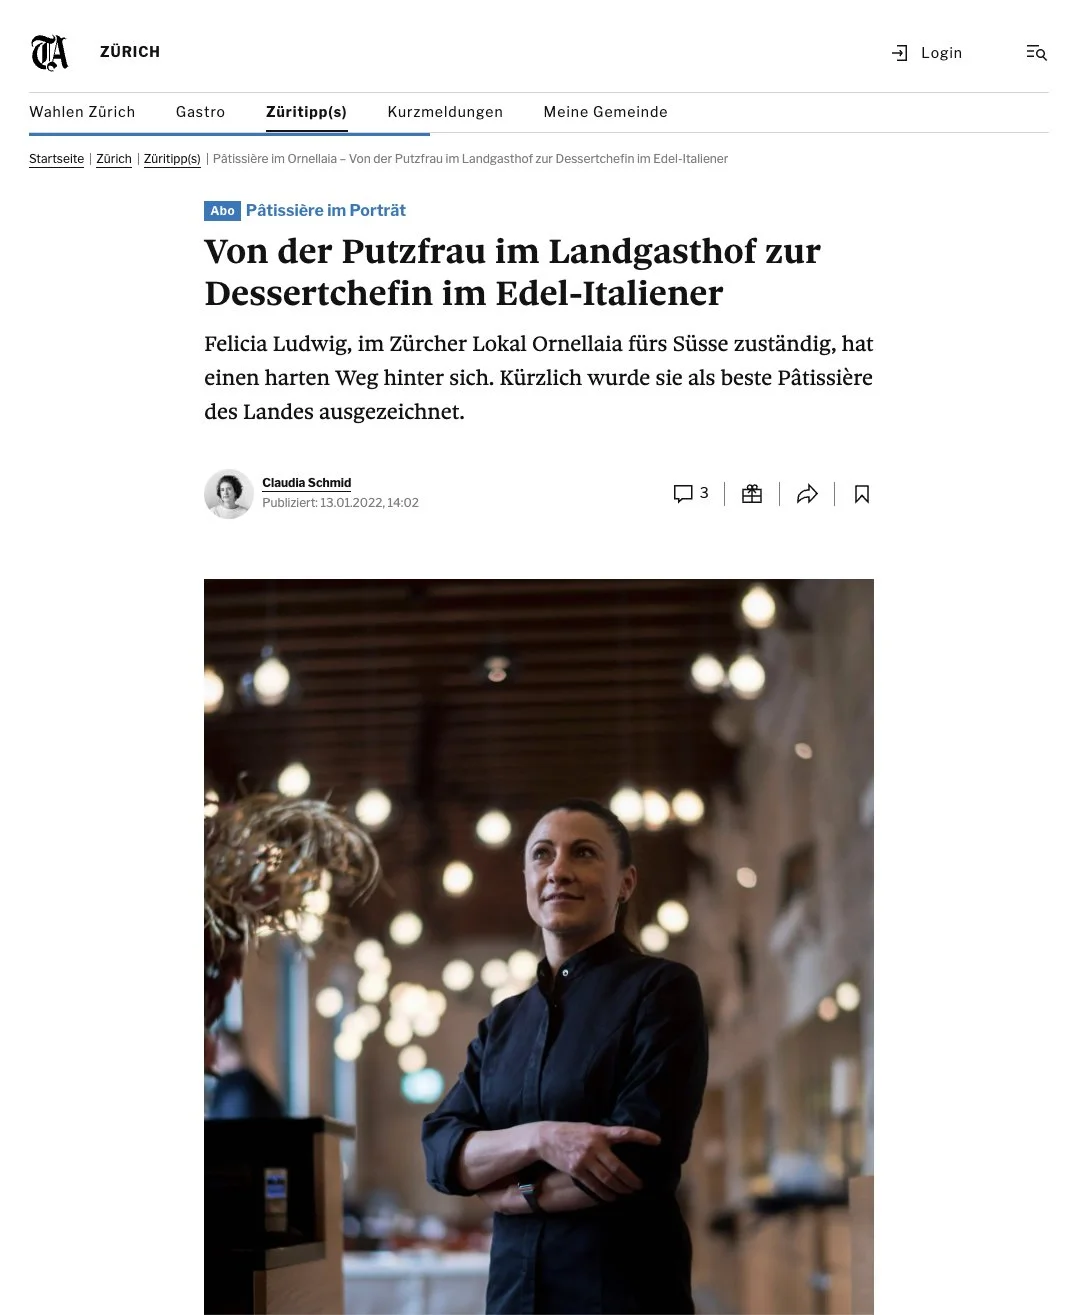Open author Claudia Schmid's profile link
Image resolution: width=1085 pixels, height=1315 pixels.
click(306, 483)
